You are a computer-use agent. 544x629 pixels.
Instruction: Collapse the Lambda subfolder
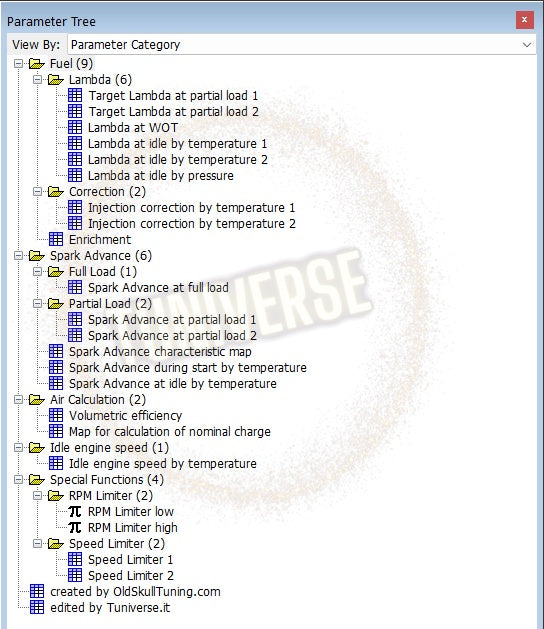click(37, 80)
